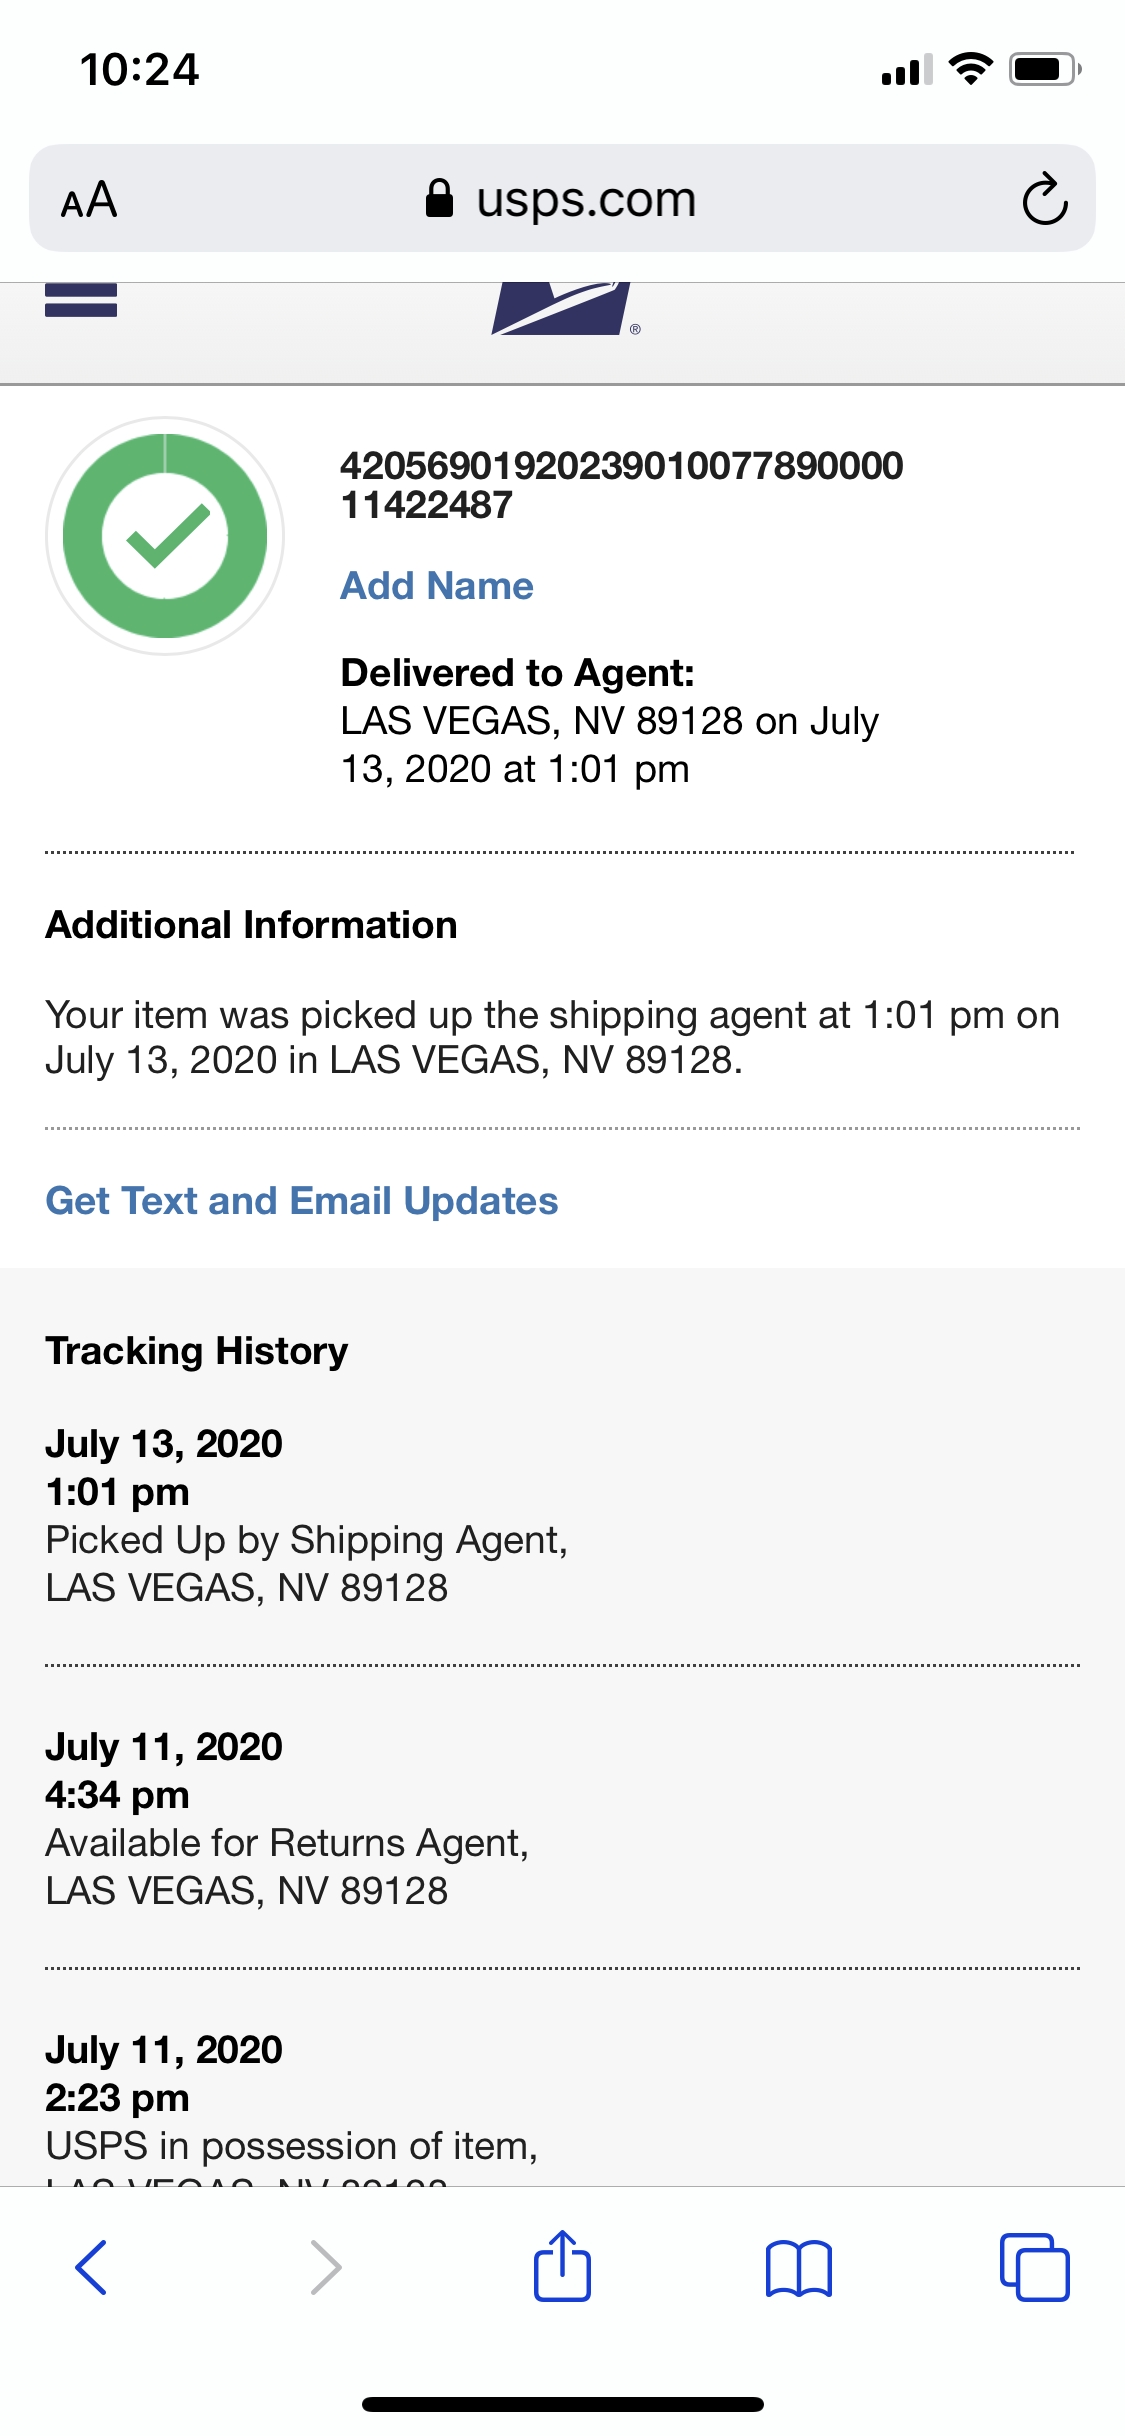Open Safari bookmarks book icon
The width and height of the screenshot is (1125, 2436).
point(798,2267)
